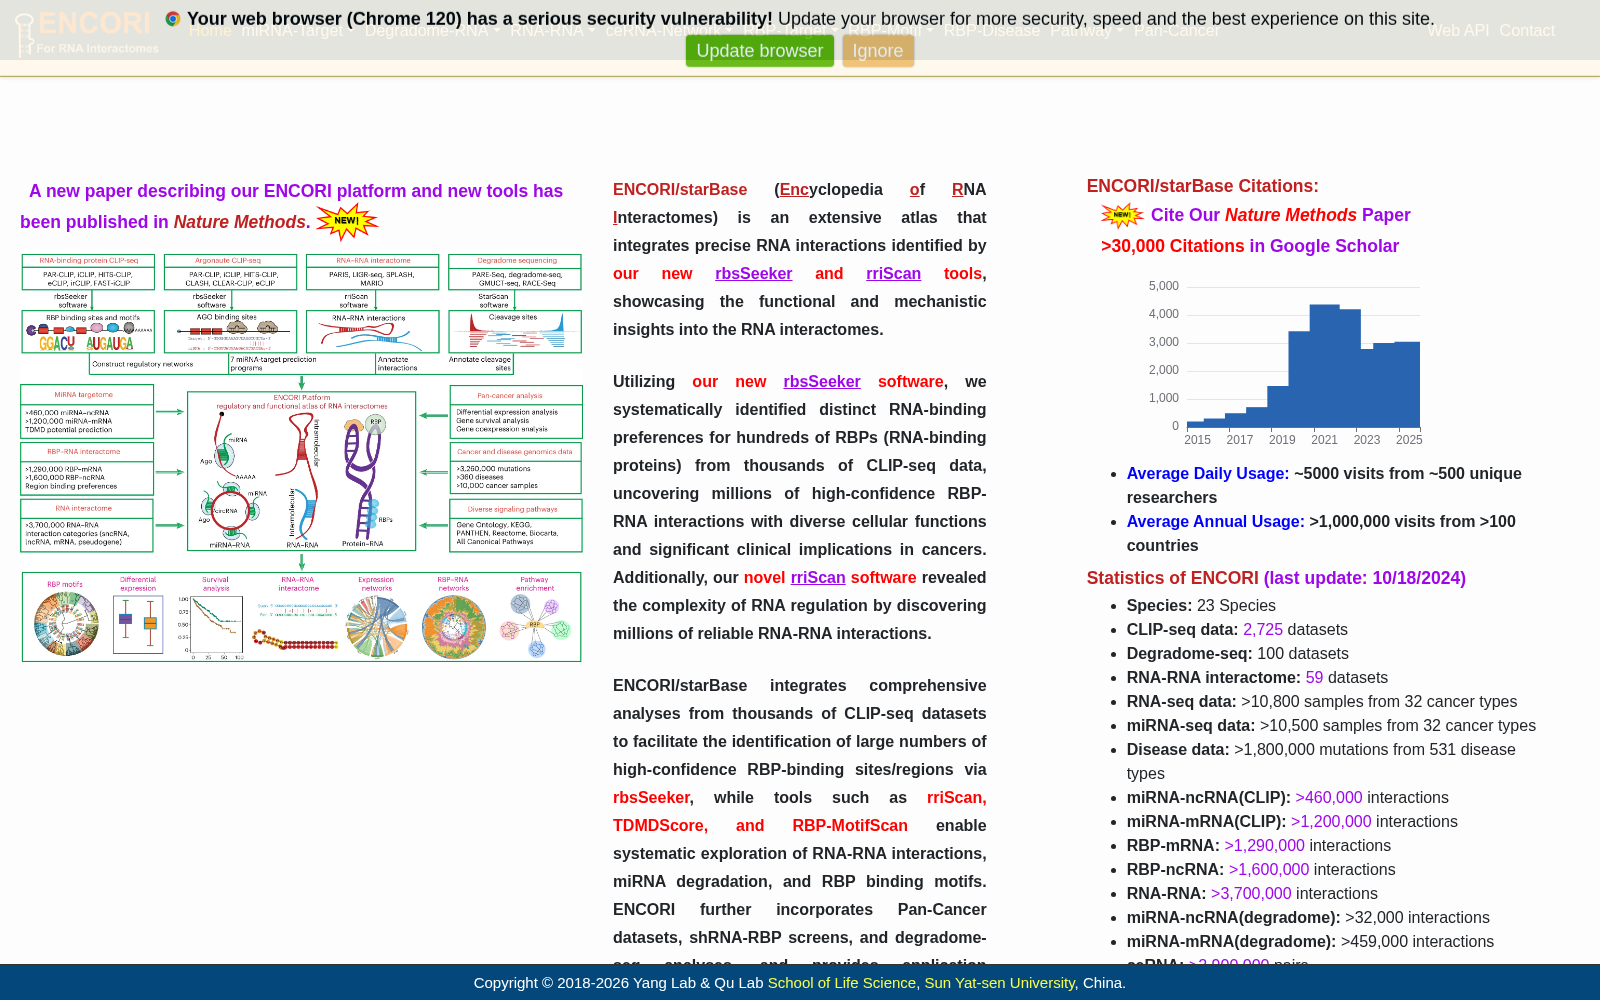
Task: Click the NEW! badge beside Nature Methods announcement
Action: (347, 222)
